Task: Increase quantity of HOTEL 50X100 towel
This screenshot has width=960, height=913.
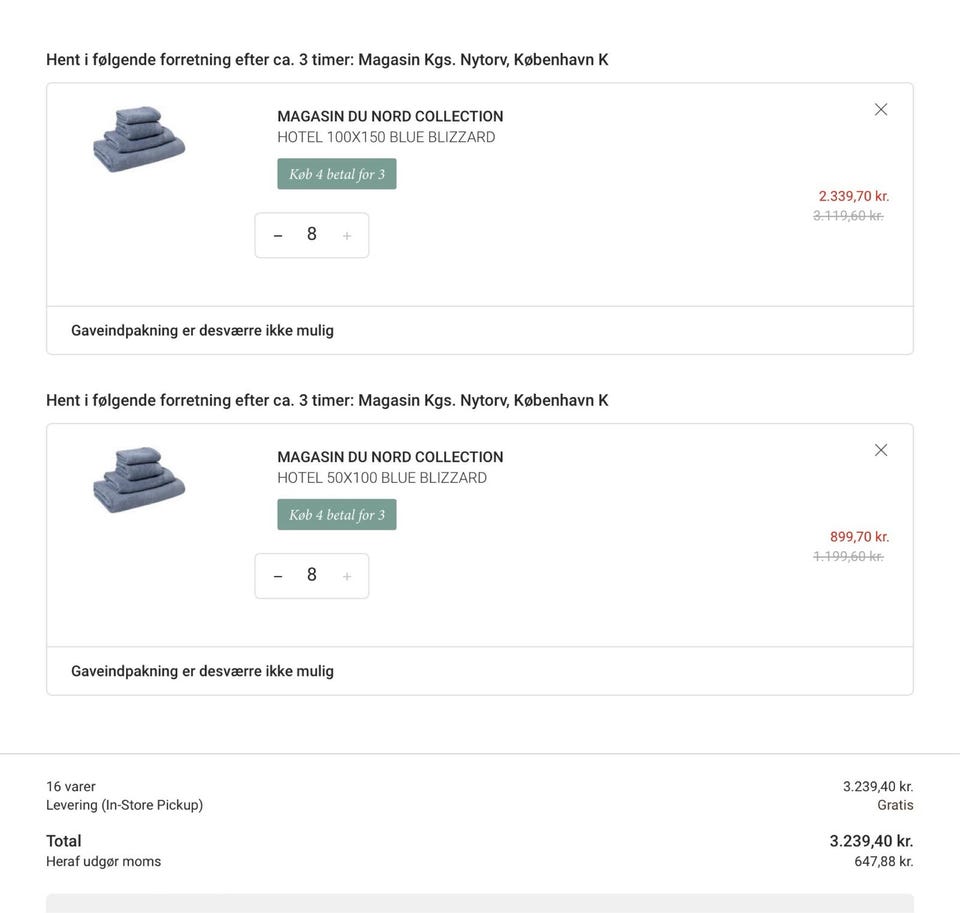Action: click(x=347, y=577)
